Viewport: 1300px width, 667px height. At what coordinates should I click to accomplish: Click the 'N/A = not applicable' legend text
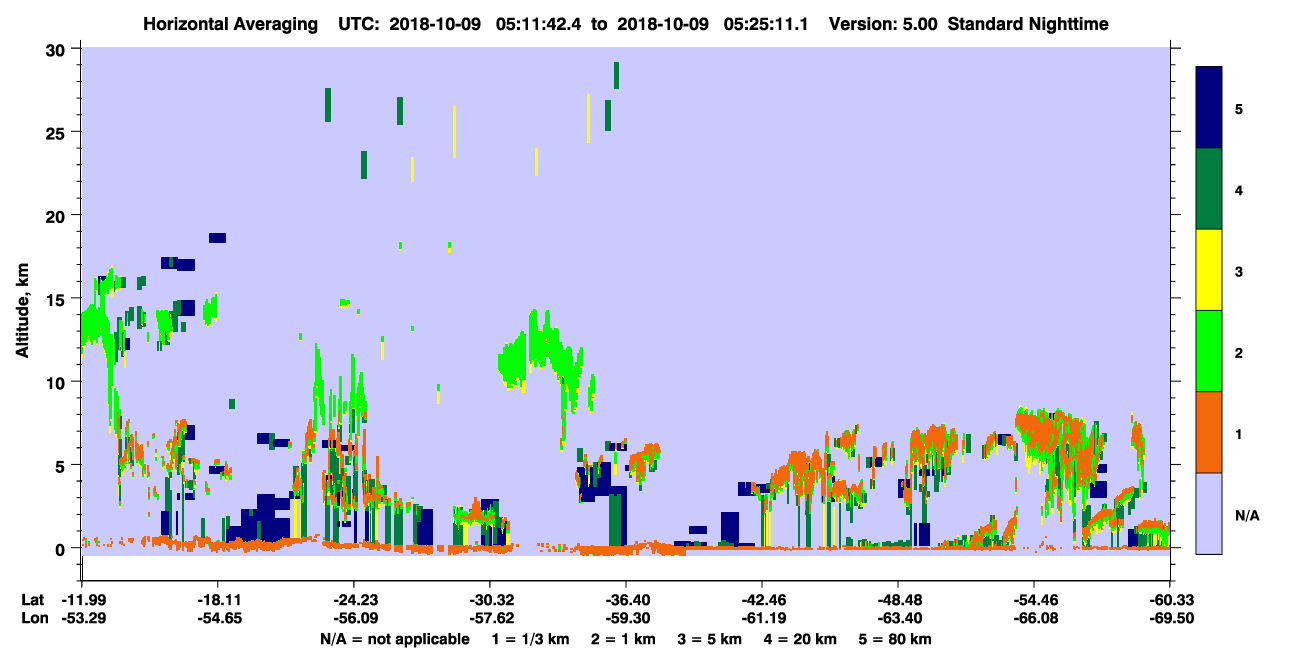pos(394,638)
